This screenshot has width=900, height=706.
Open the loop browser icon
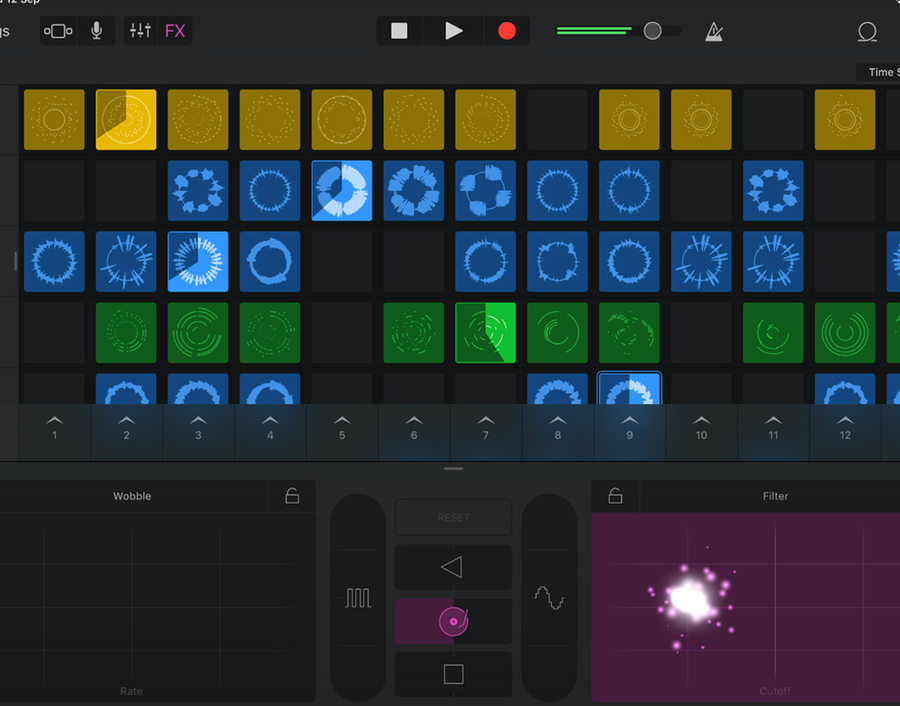coord(867,31)
